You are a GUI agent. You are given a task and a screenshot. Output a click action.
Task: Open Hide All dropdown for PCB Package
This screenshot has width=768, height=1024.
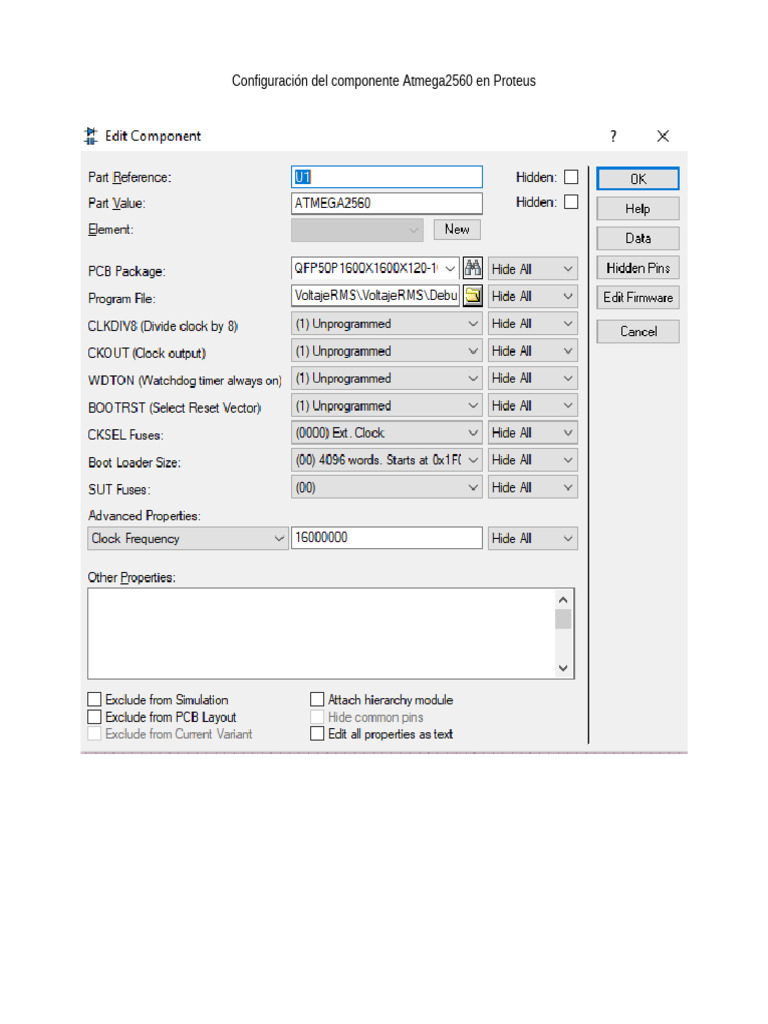point(532,268)
